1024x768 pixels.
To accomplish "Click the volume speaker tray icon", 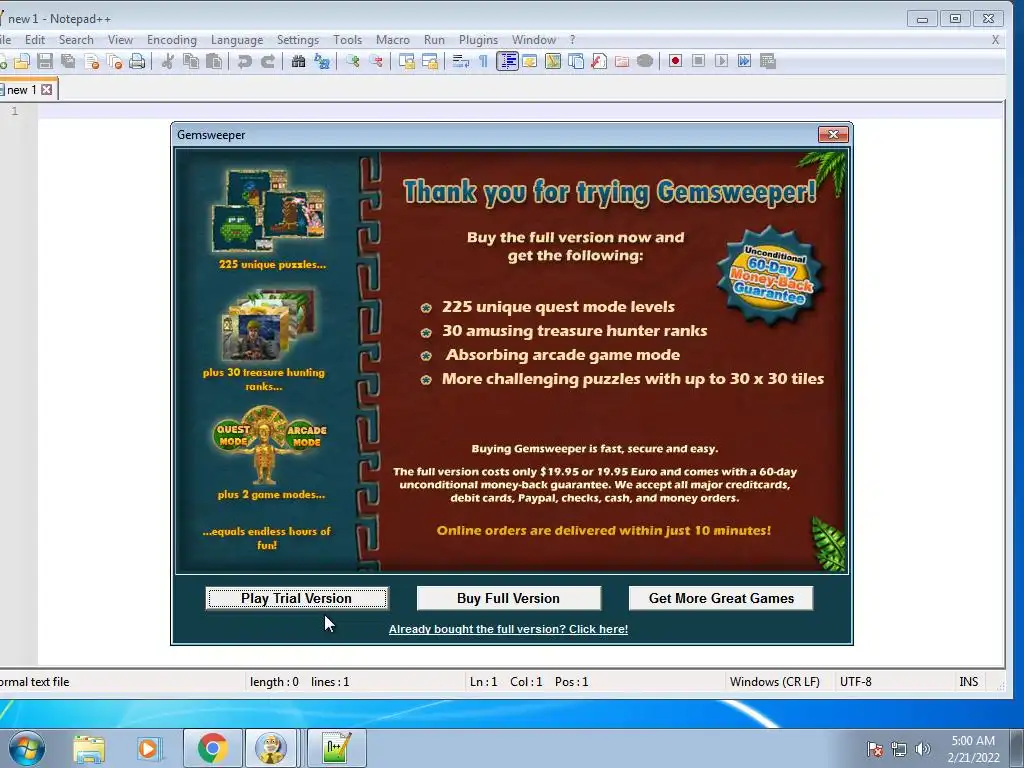I will click(x=922, y=749).
